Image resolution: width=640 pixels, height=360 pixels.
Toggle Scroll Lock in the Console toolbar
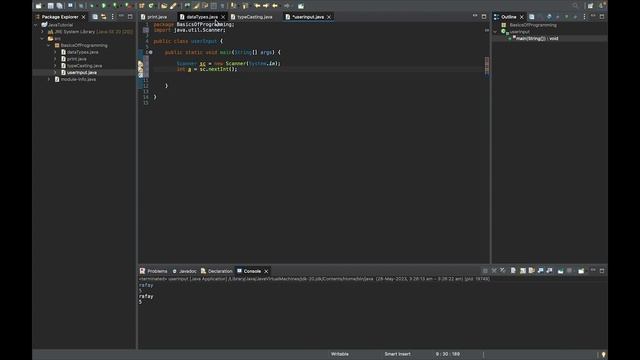523,271
